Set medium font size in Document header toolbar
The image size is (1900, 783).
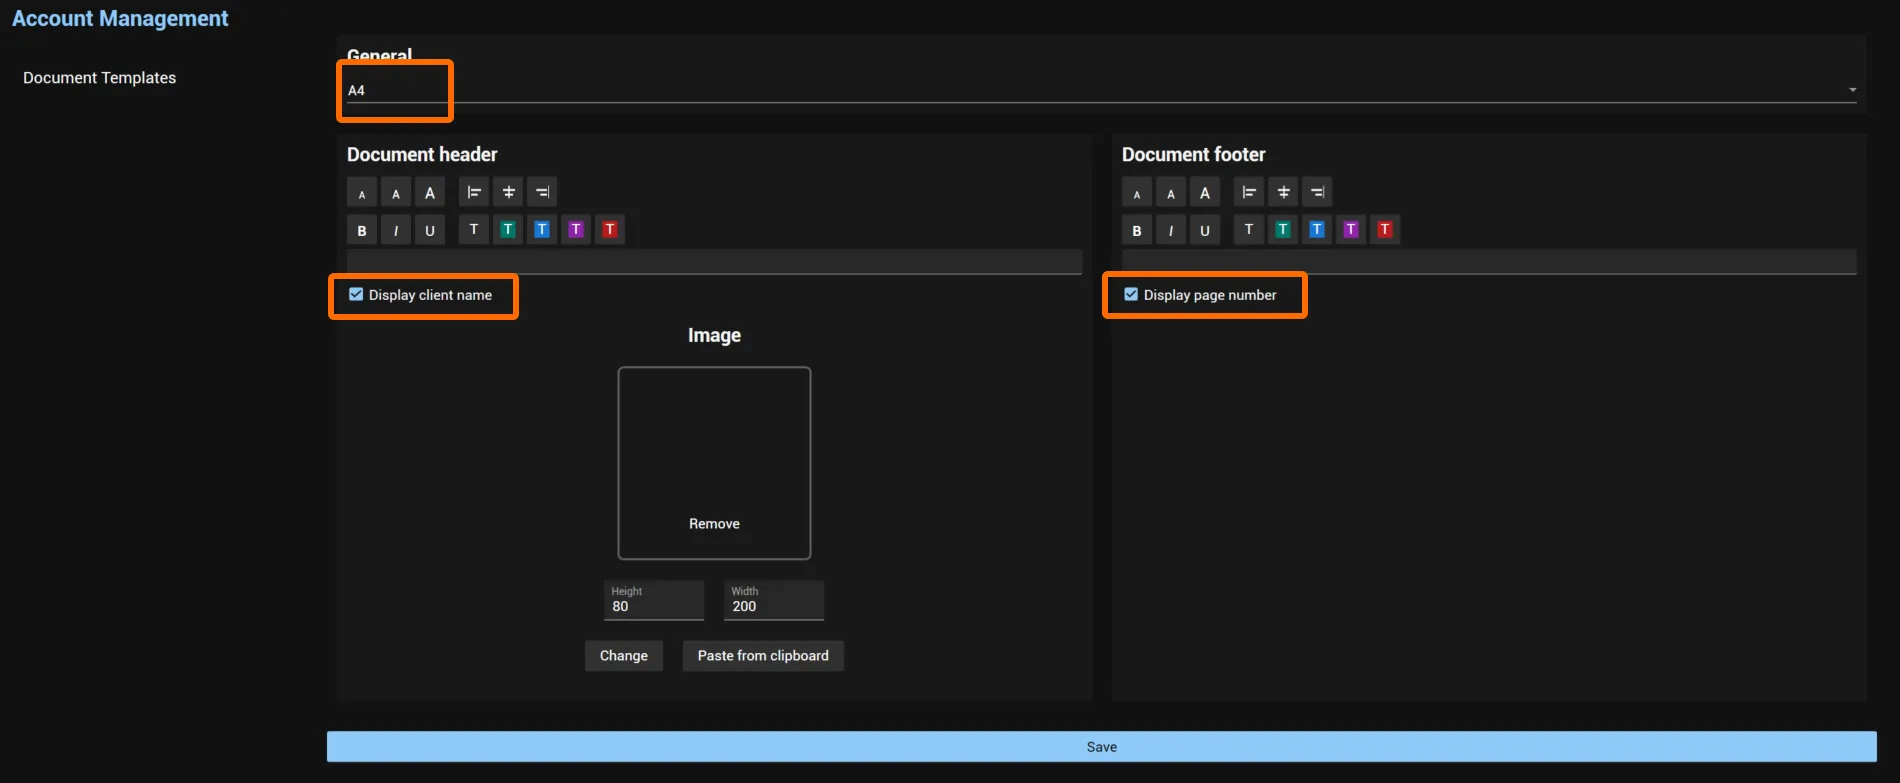396,193
